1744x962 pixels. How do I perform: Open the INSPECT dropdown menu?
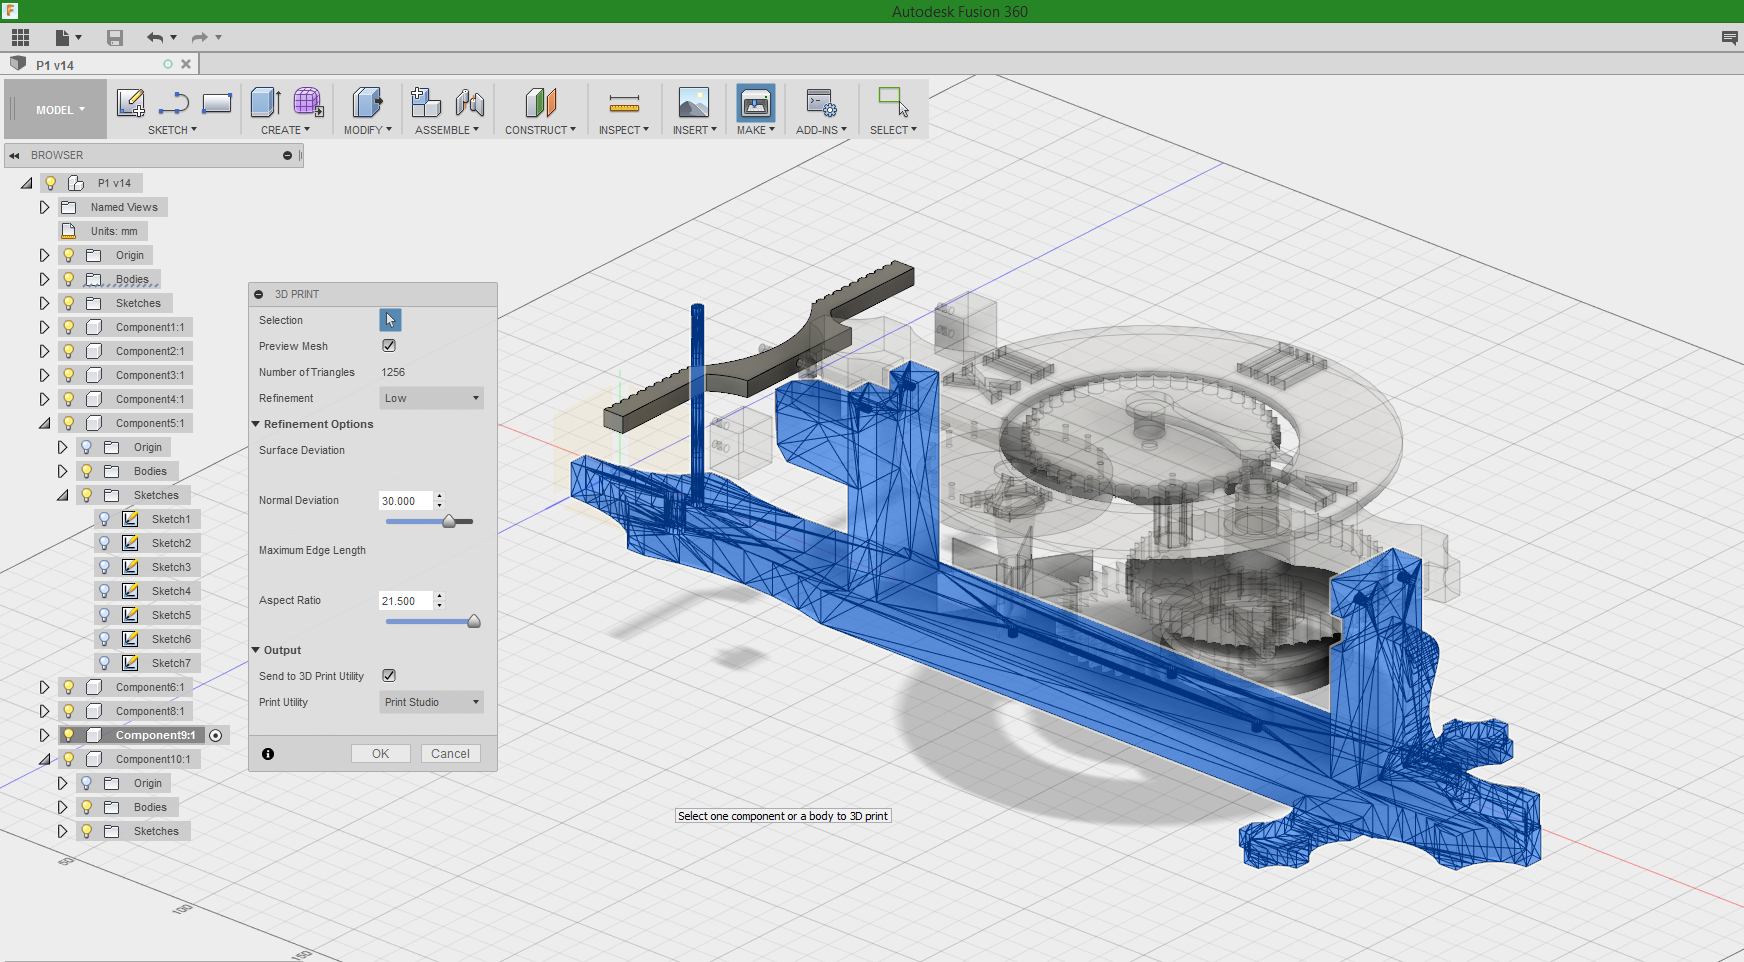(624, 130)
